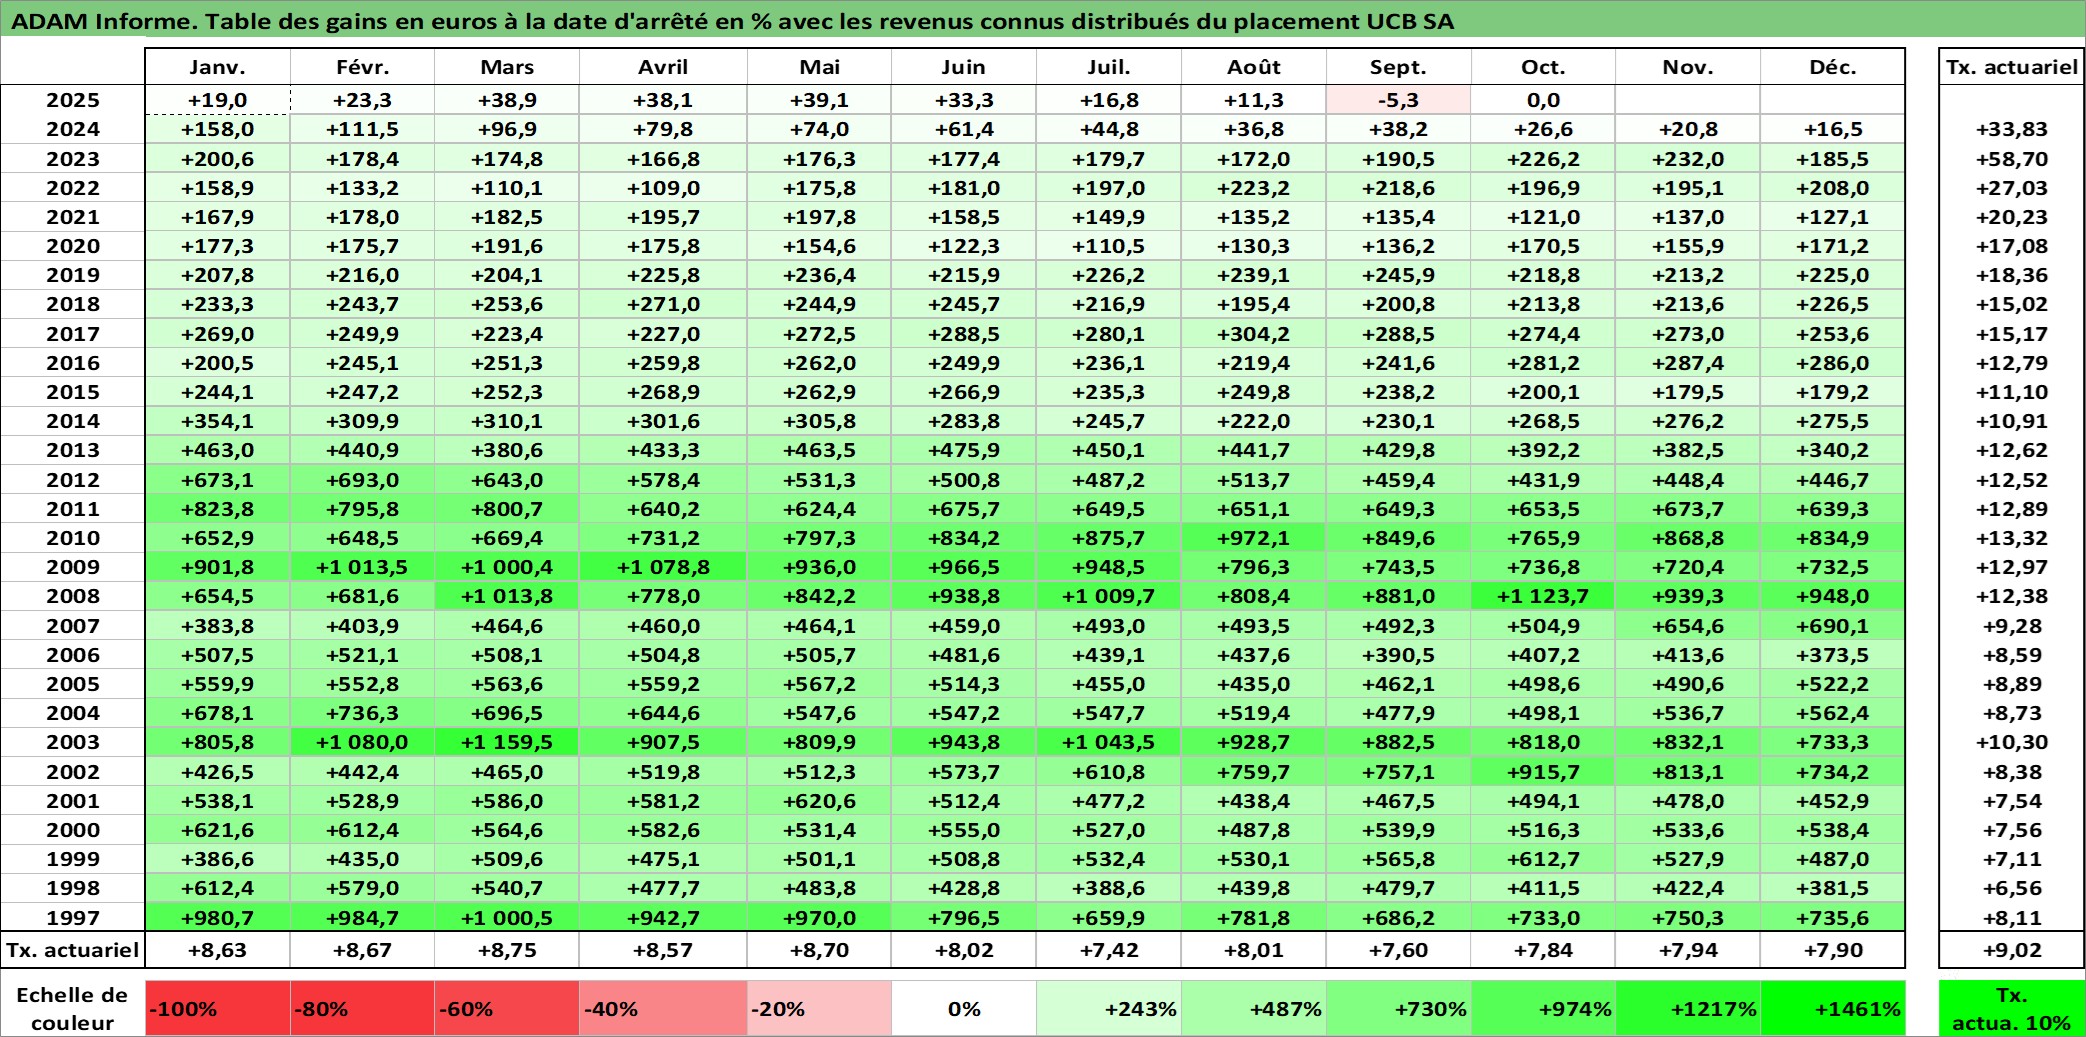Click the +730% green legend swatch
Screen dimensions: 2086x1037
pyautogui.click(x=1399, y=1008)
